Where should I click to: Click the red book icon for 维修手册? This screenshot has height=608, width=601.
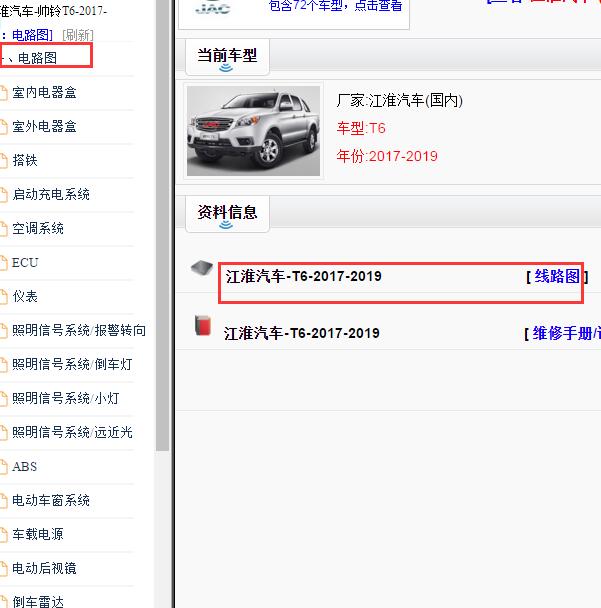point(203,325)
